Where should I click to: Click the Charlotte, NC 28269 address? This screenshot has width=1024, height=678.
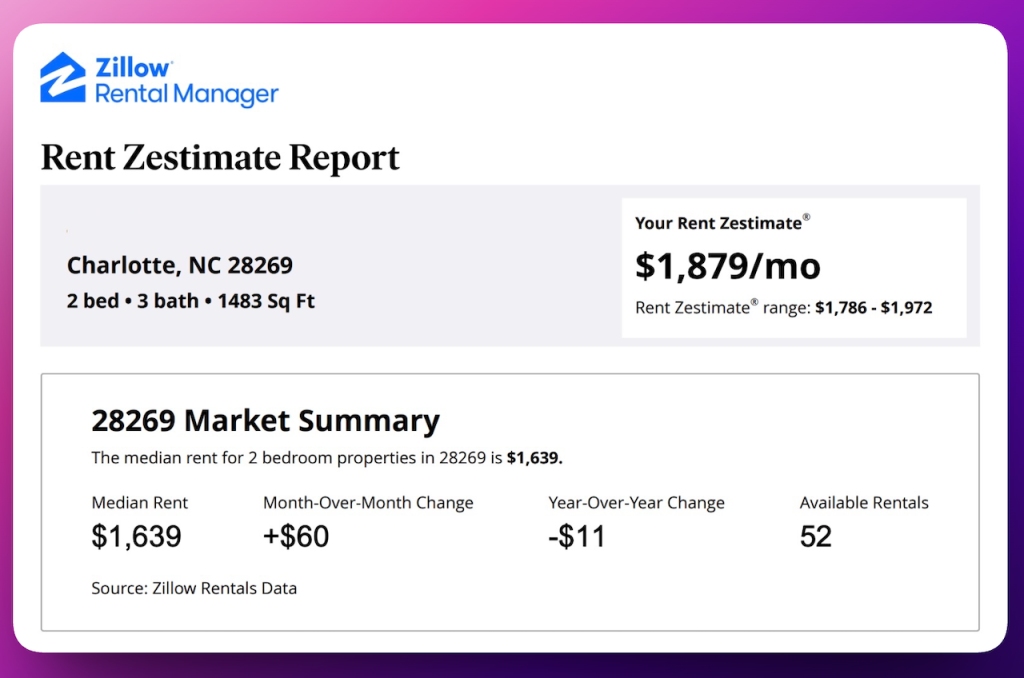tap(180, 265)
